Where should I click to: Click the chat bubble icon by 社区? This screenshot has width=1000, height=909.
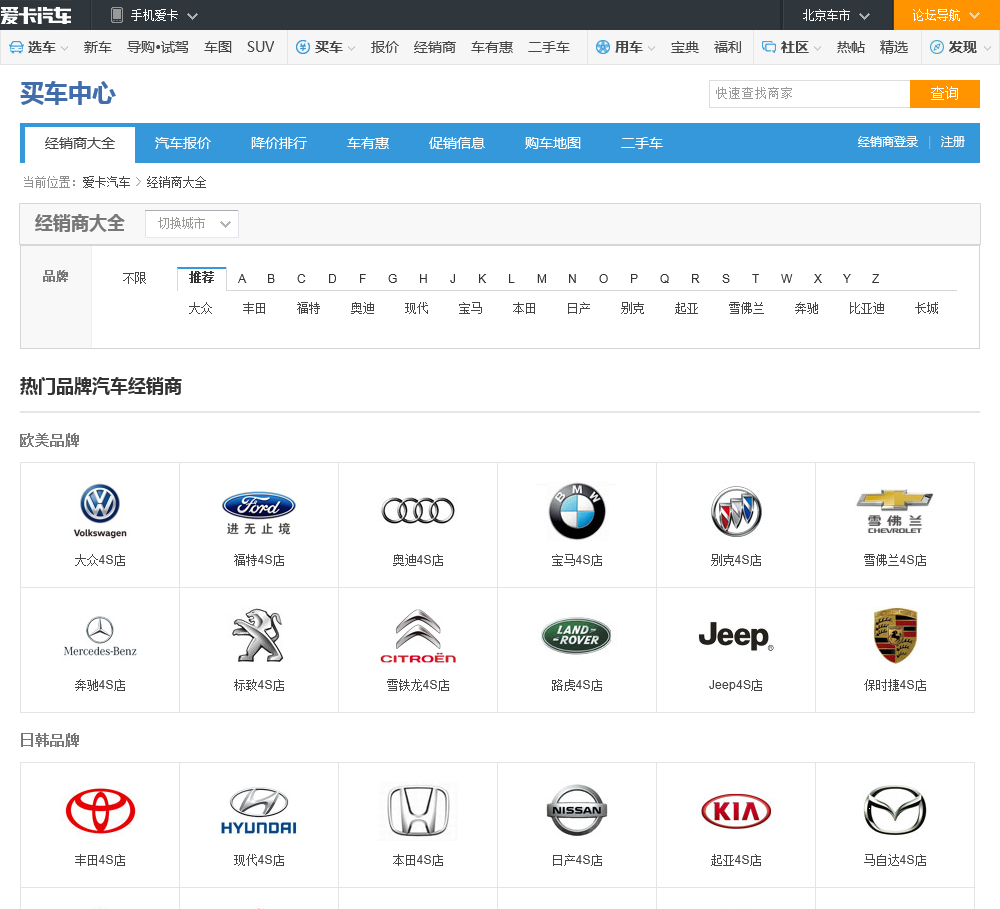[x=769, y=47]
